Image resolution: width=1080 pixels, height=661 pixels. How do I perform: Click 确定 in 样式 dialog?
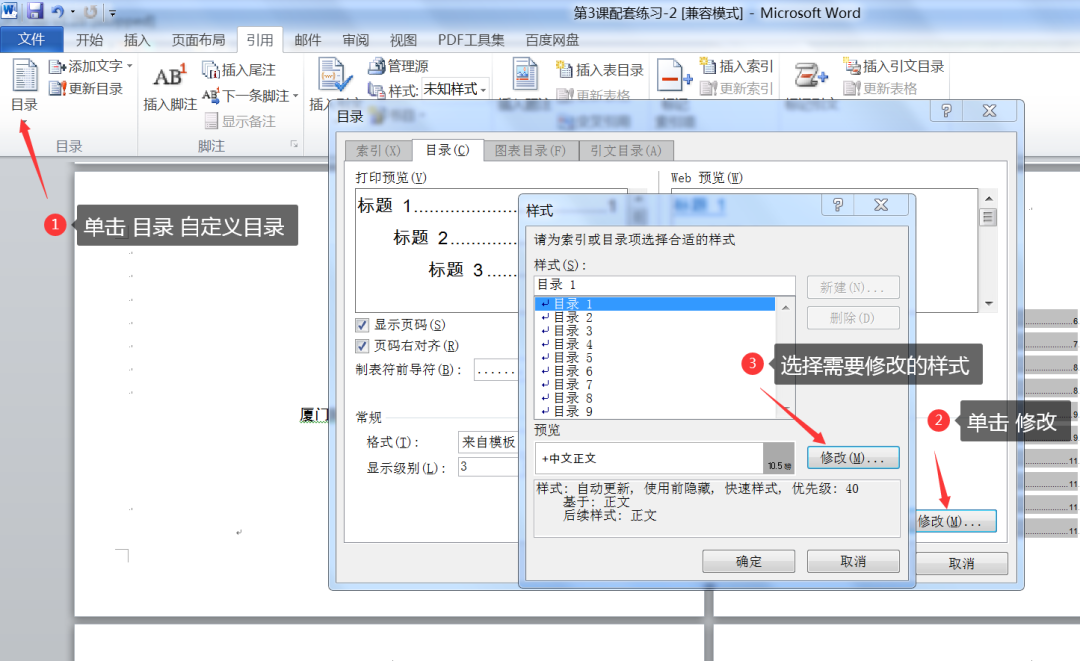pyautogui.click(x=749, y=561)
